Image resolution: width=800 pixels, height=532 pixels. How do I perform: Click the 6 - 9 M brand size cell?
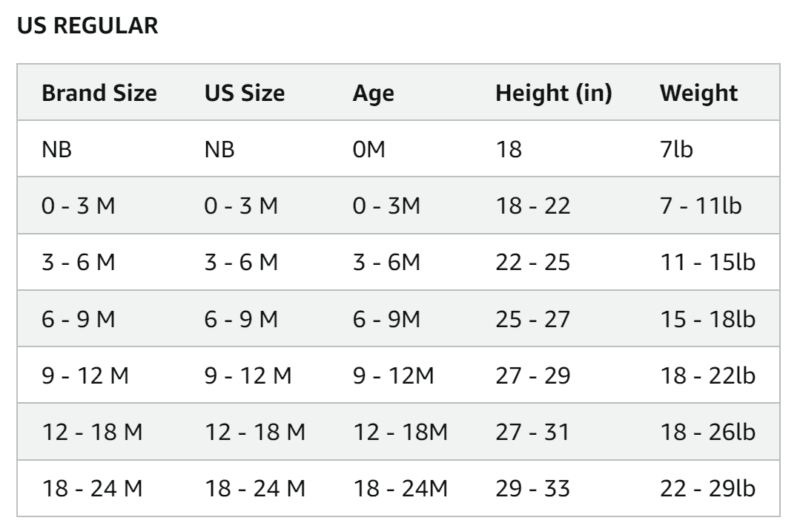78,319
